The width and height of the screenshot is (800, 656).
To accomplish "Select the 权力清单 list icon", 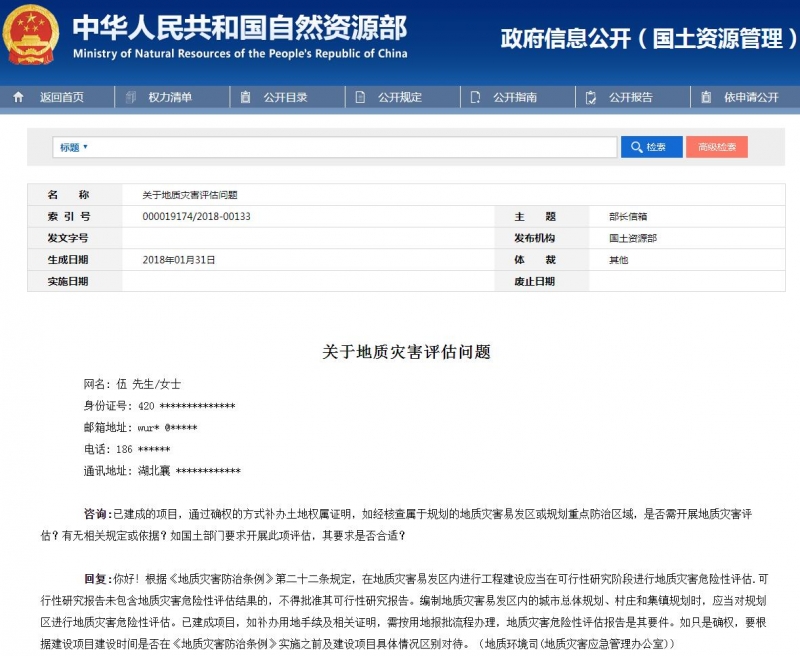I will [128, 97].
